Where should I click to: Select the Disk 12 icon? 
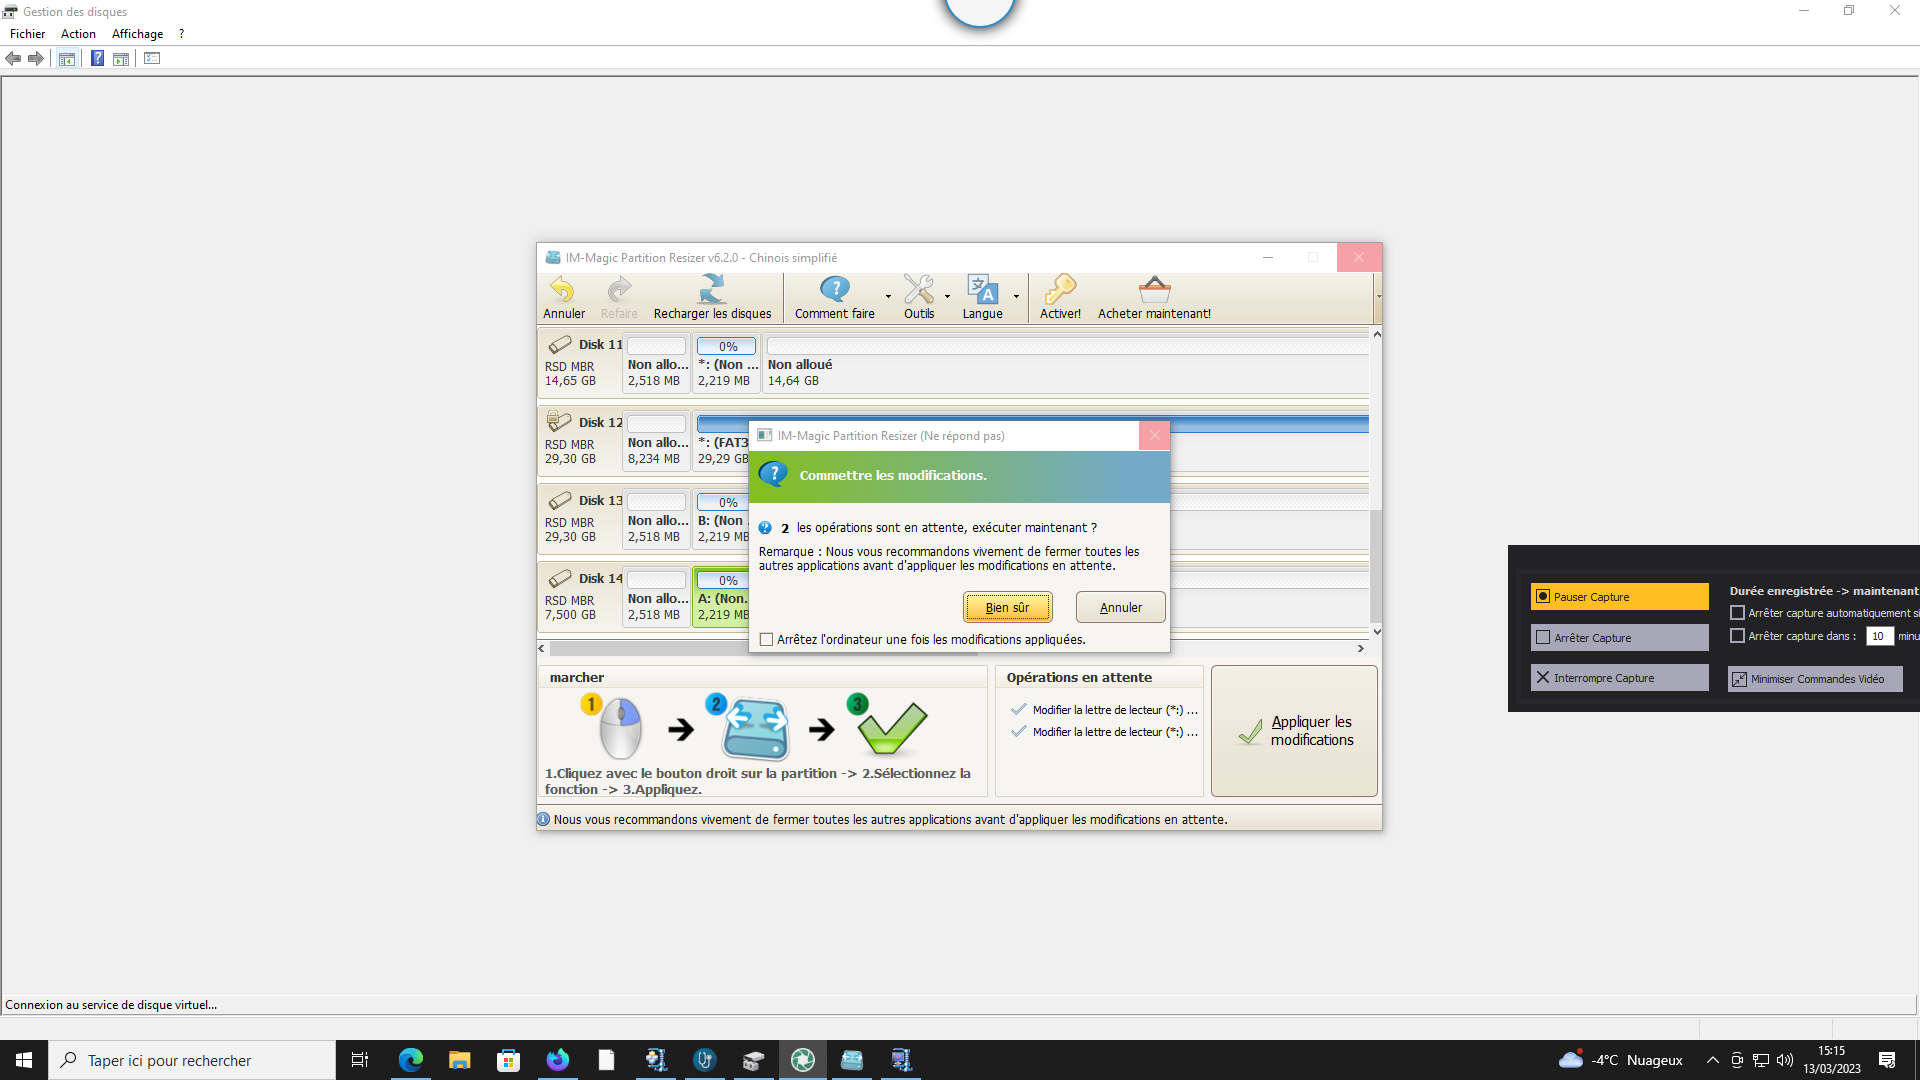(x=560, y=422)
